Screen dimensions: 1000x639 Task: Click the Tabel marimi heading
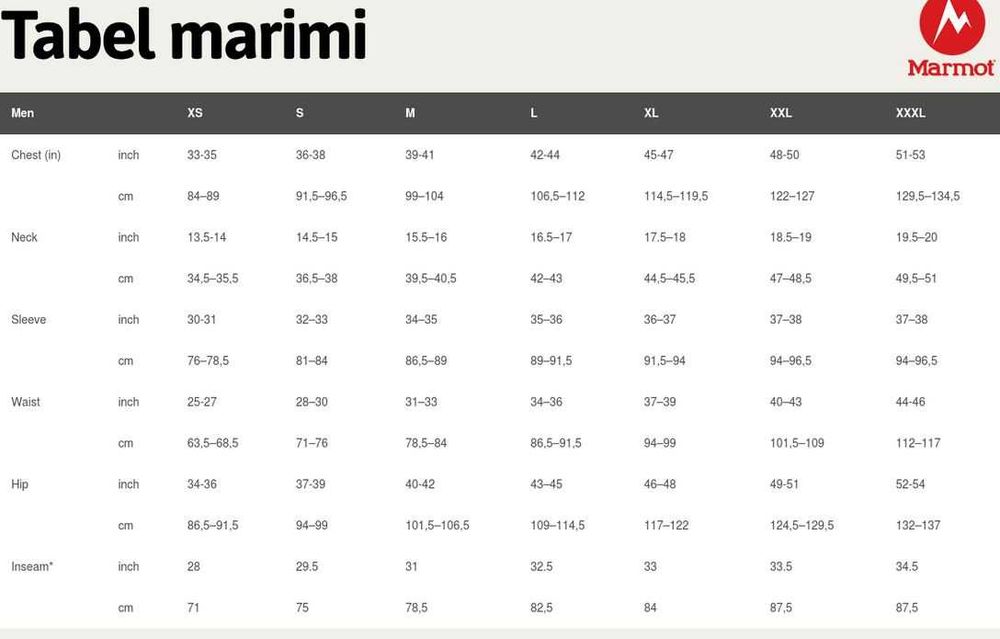(186, 37)
